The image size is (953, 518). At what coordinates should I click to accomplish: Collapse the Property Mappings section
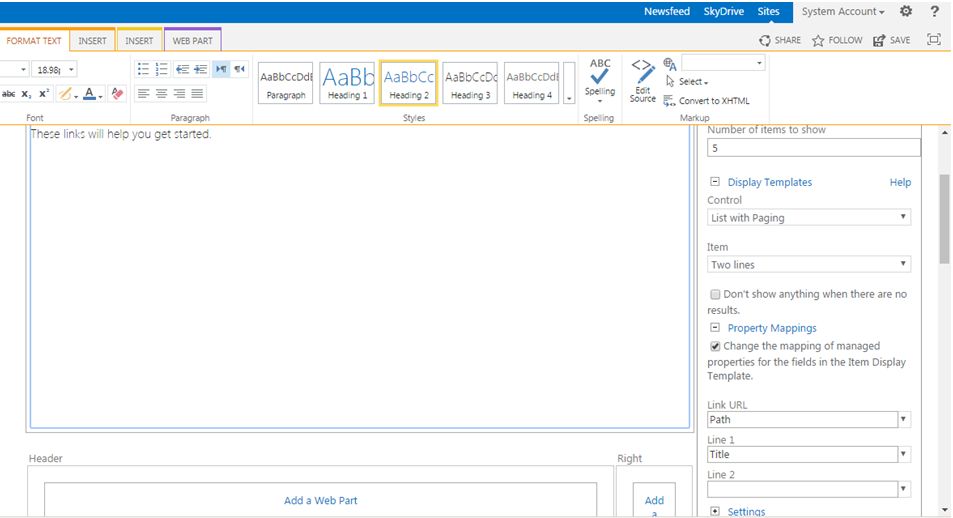point(715,327)
